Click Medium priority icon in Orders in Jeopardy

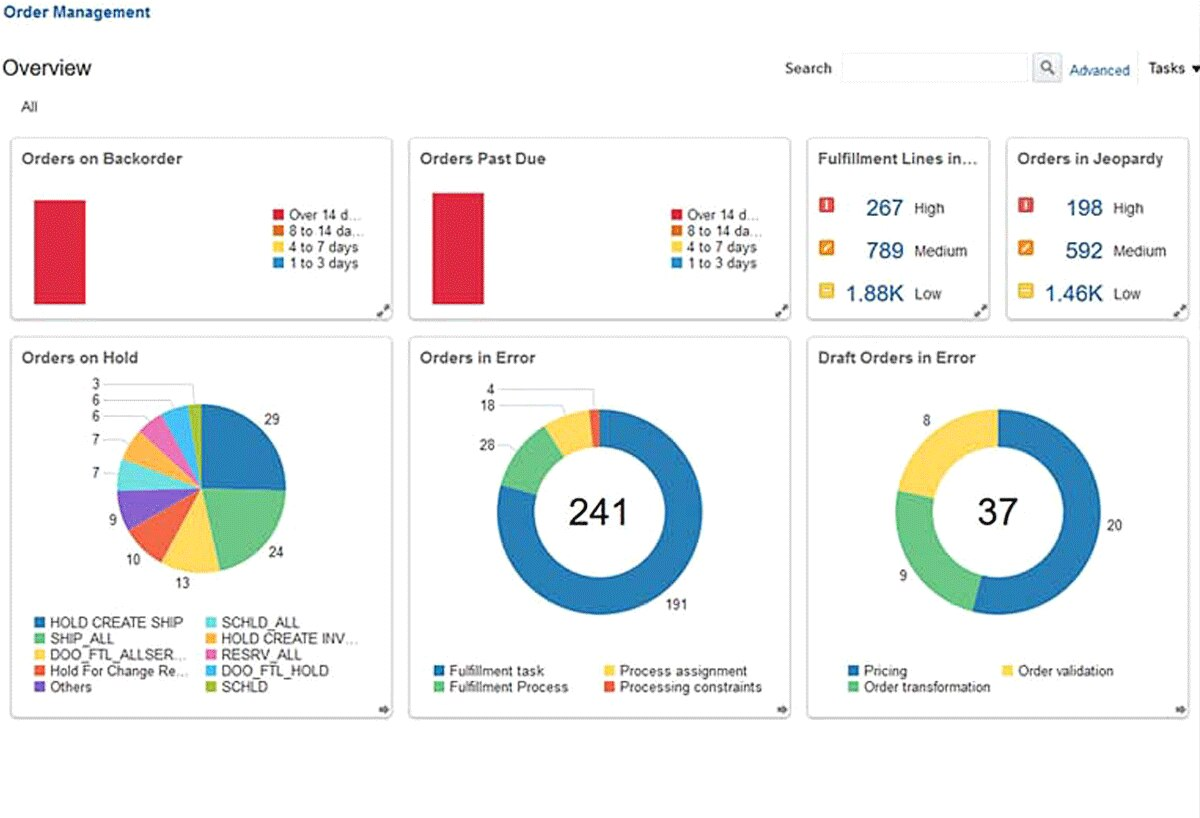(1026, 249)
